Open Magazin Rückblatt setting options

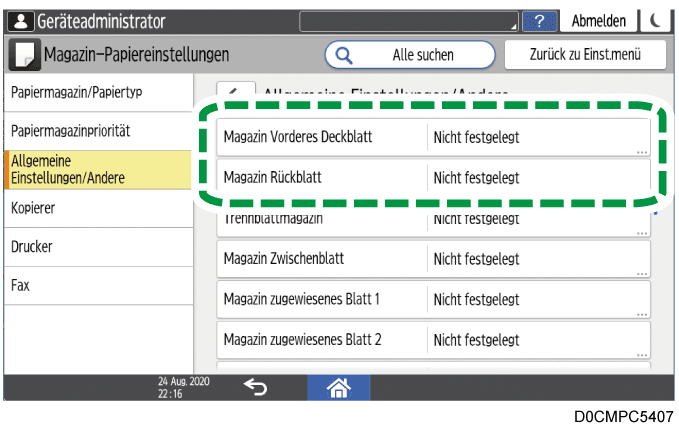[x=433, y=178]
